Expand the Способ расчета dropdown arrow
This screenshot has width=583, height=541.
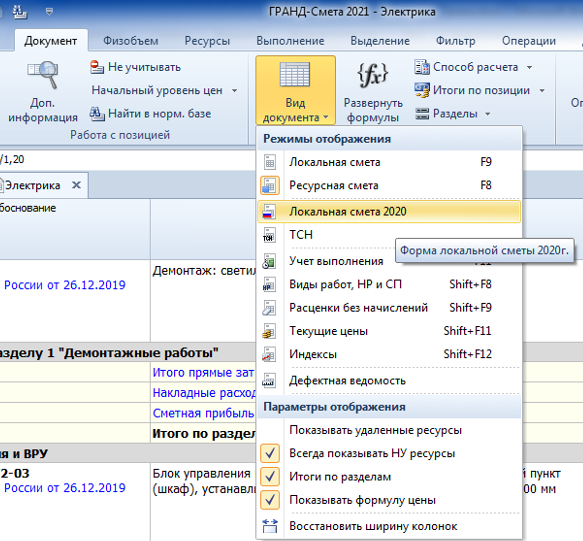[529, 67]
